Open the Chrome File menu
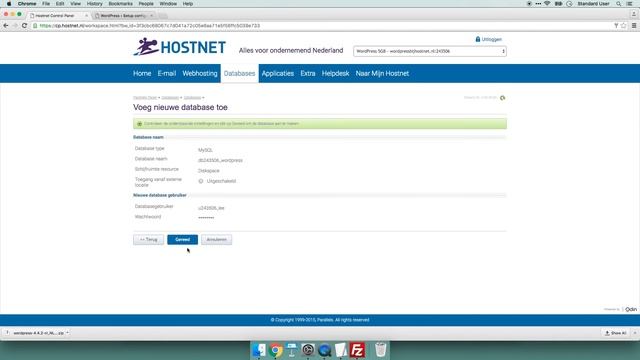 [46, 4]
